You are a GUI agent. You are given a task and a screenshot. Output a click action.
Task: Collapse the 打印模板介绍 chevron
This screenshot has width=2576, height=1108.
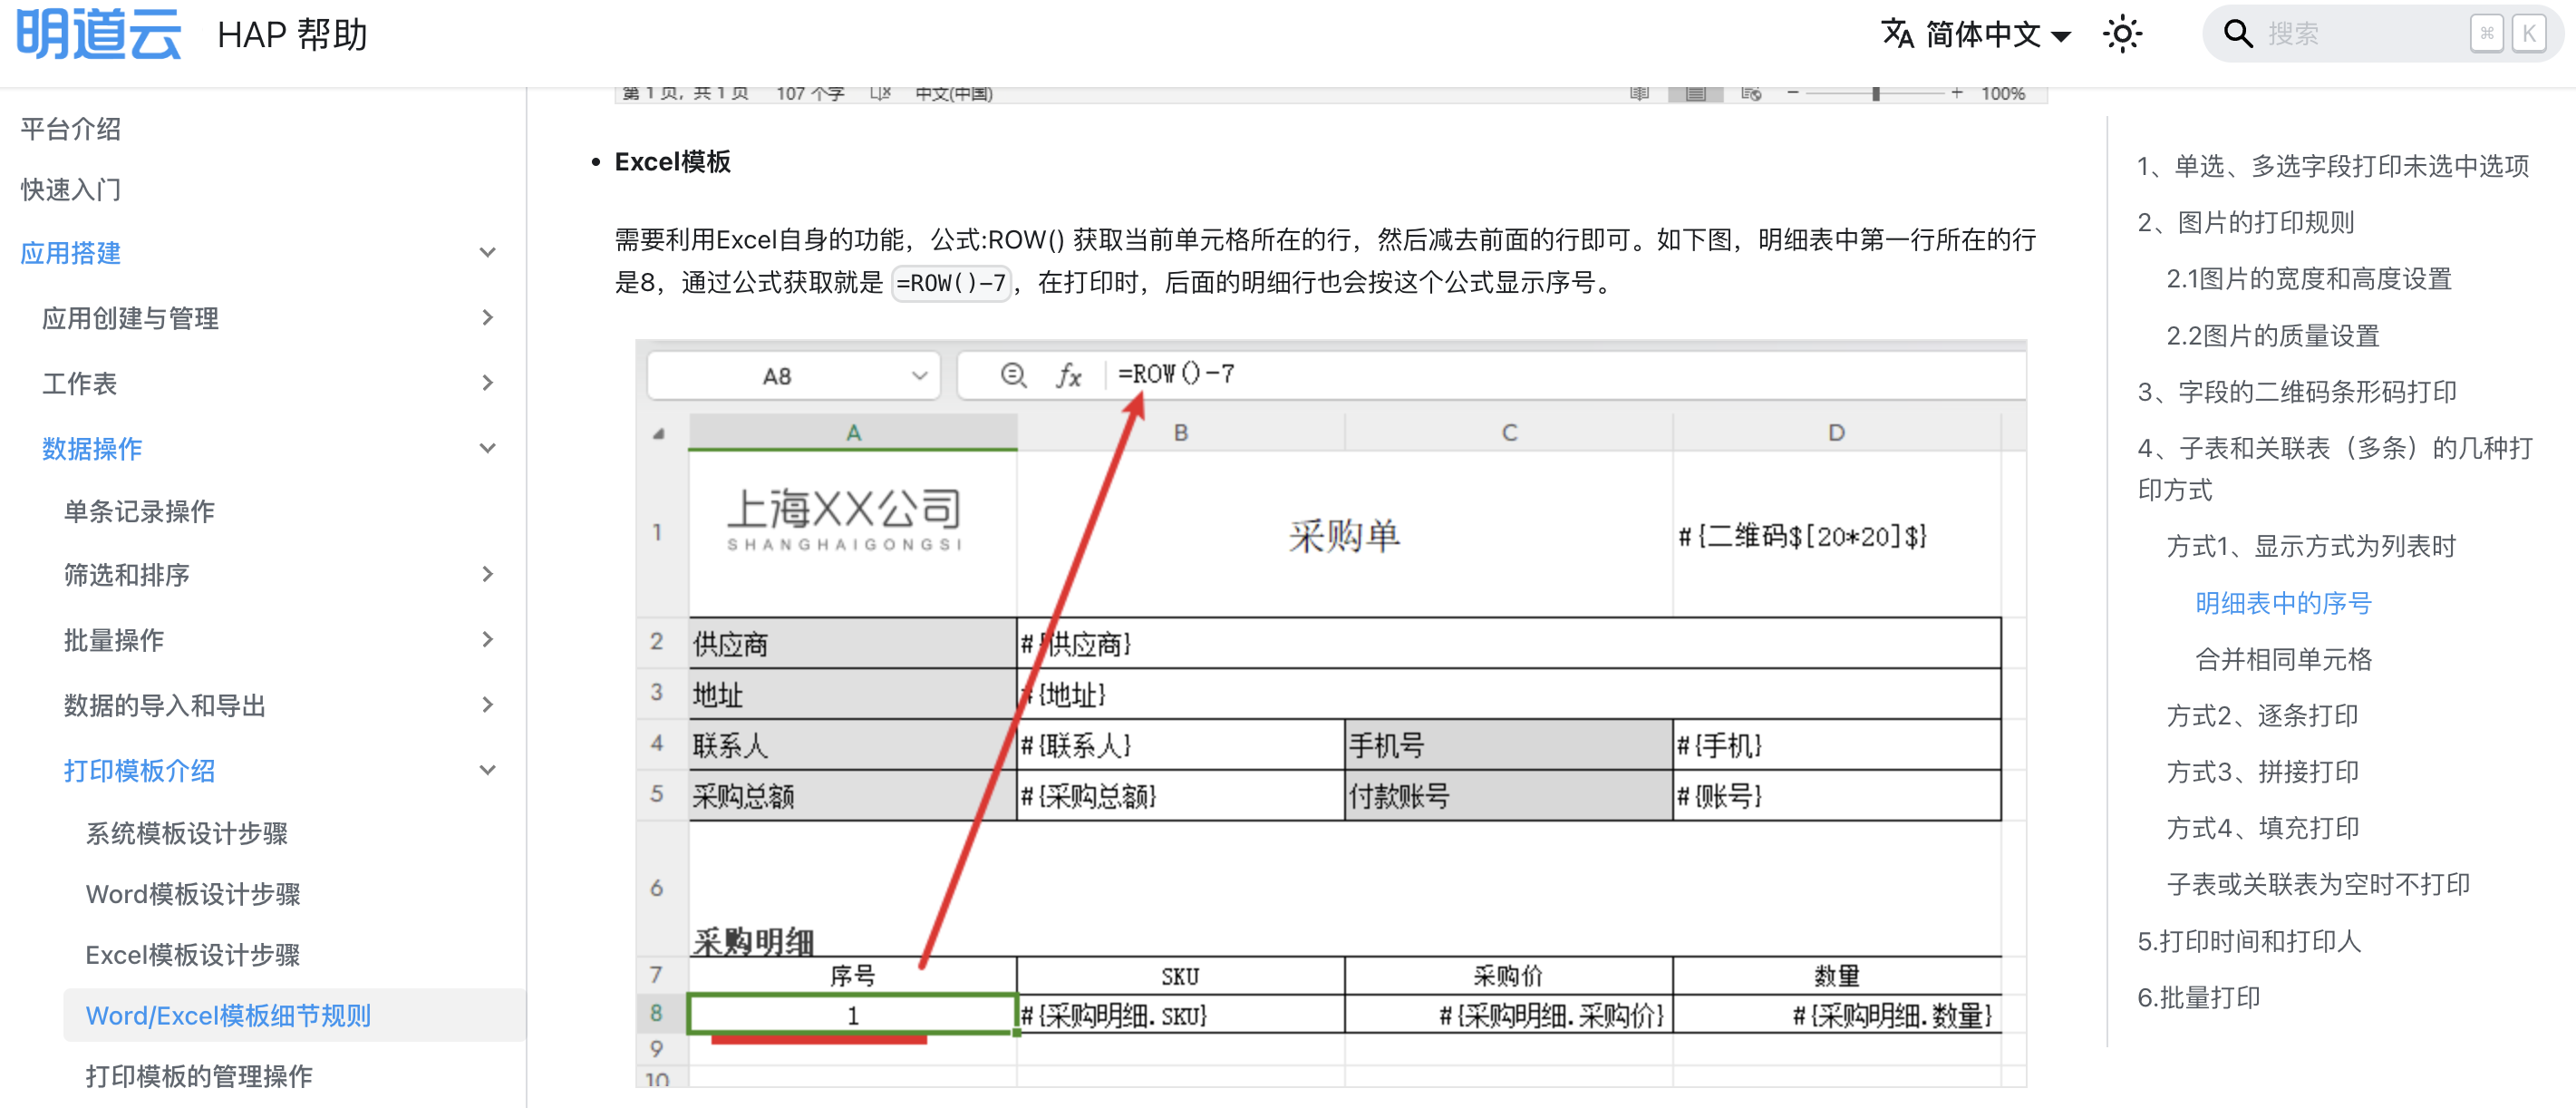click(x=487, y=770)
